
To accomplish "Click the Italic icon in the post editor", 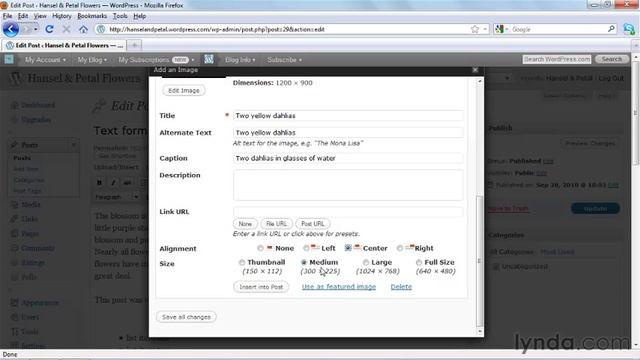I will [x=113, y=183].
